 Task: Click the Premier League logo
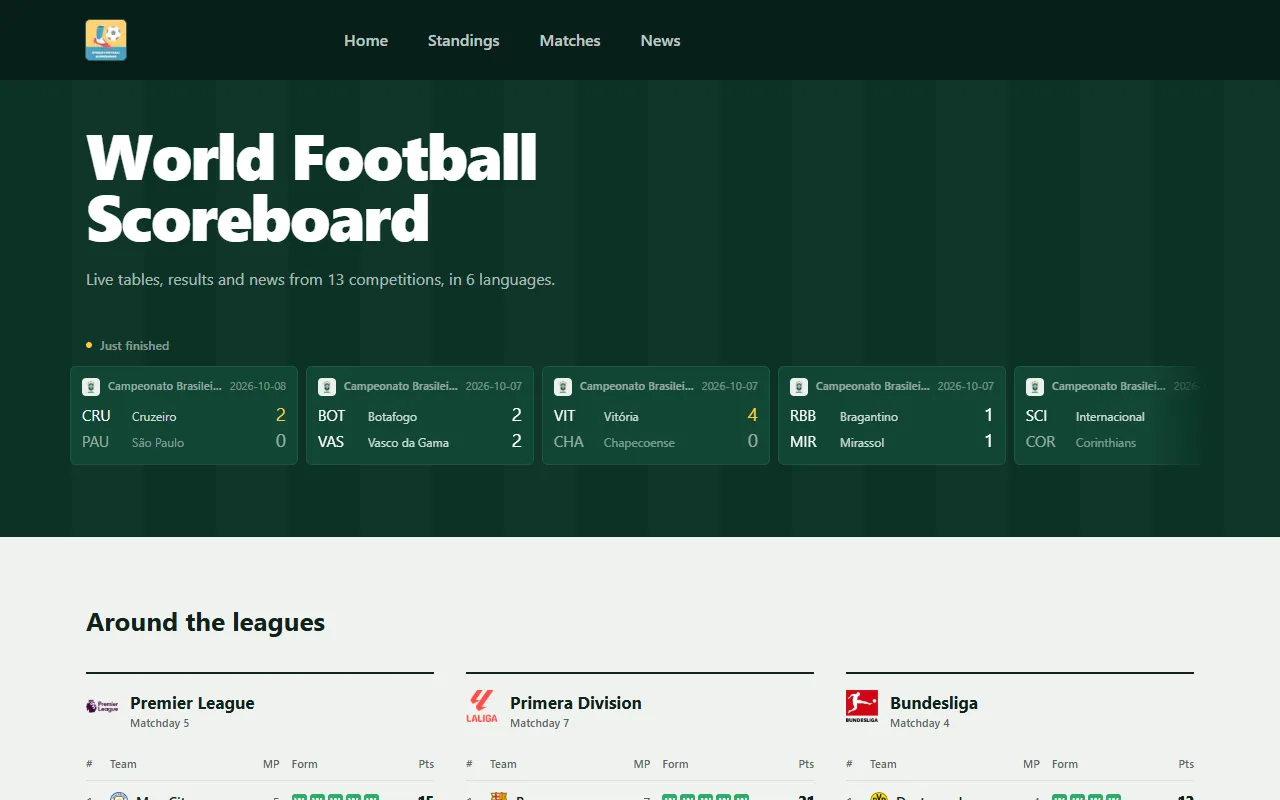102,706
